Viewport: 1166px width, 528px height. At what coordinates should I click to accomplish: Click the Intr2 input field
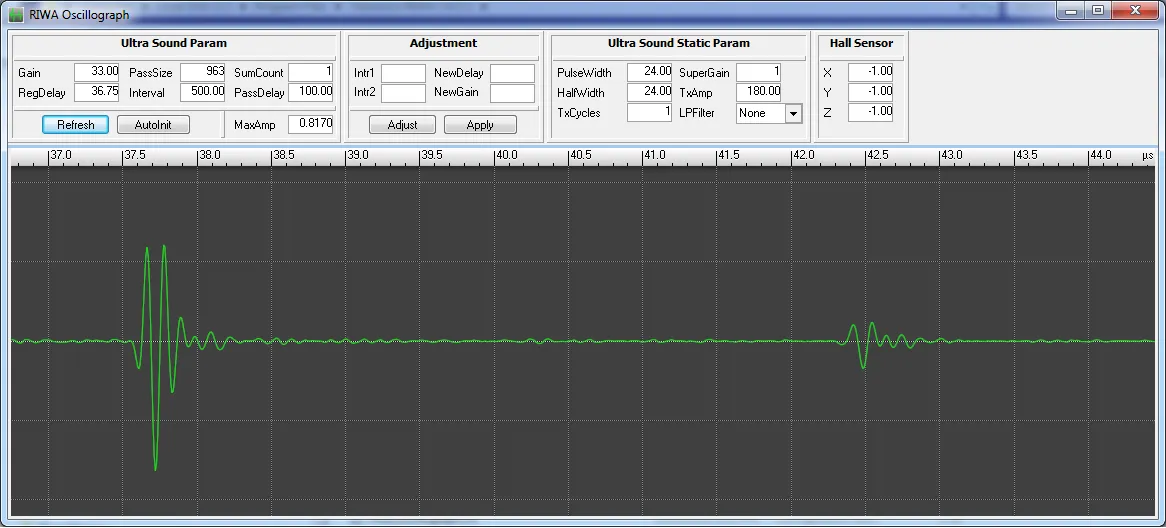[403, 93]
